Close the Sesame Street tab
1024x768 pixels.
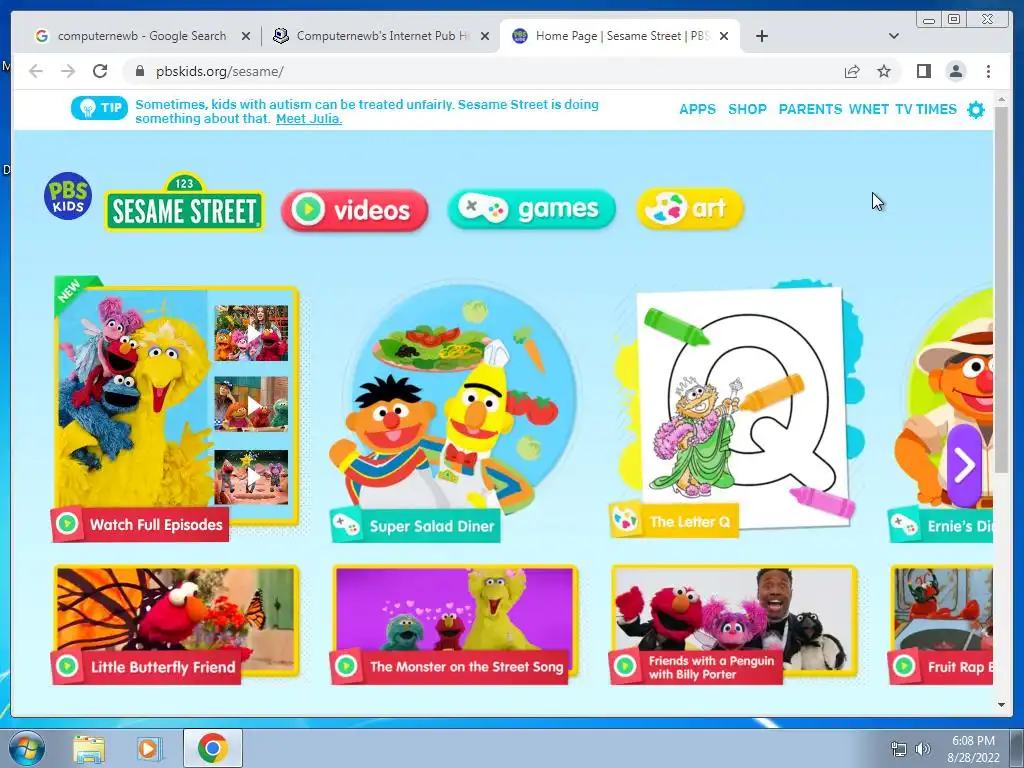click(724, 36)
